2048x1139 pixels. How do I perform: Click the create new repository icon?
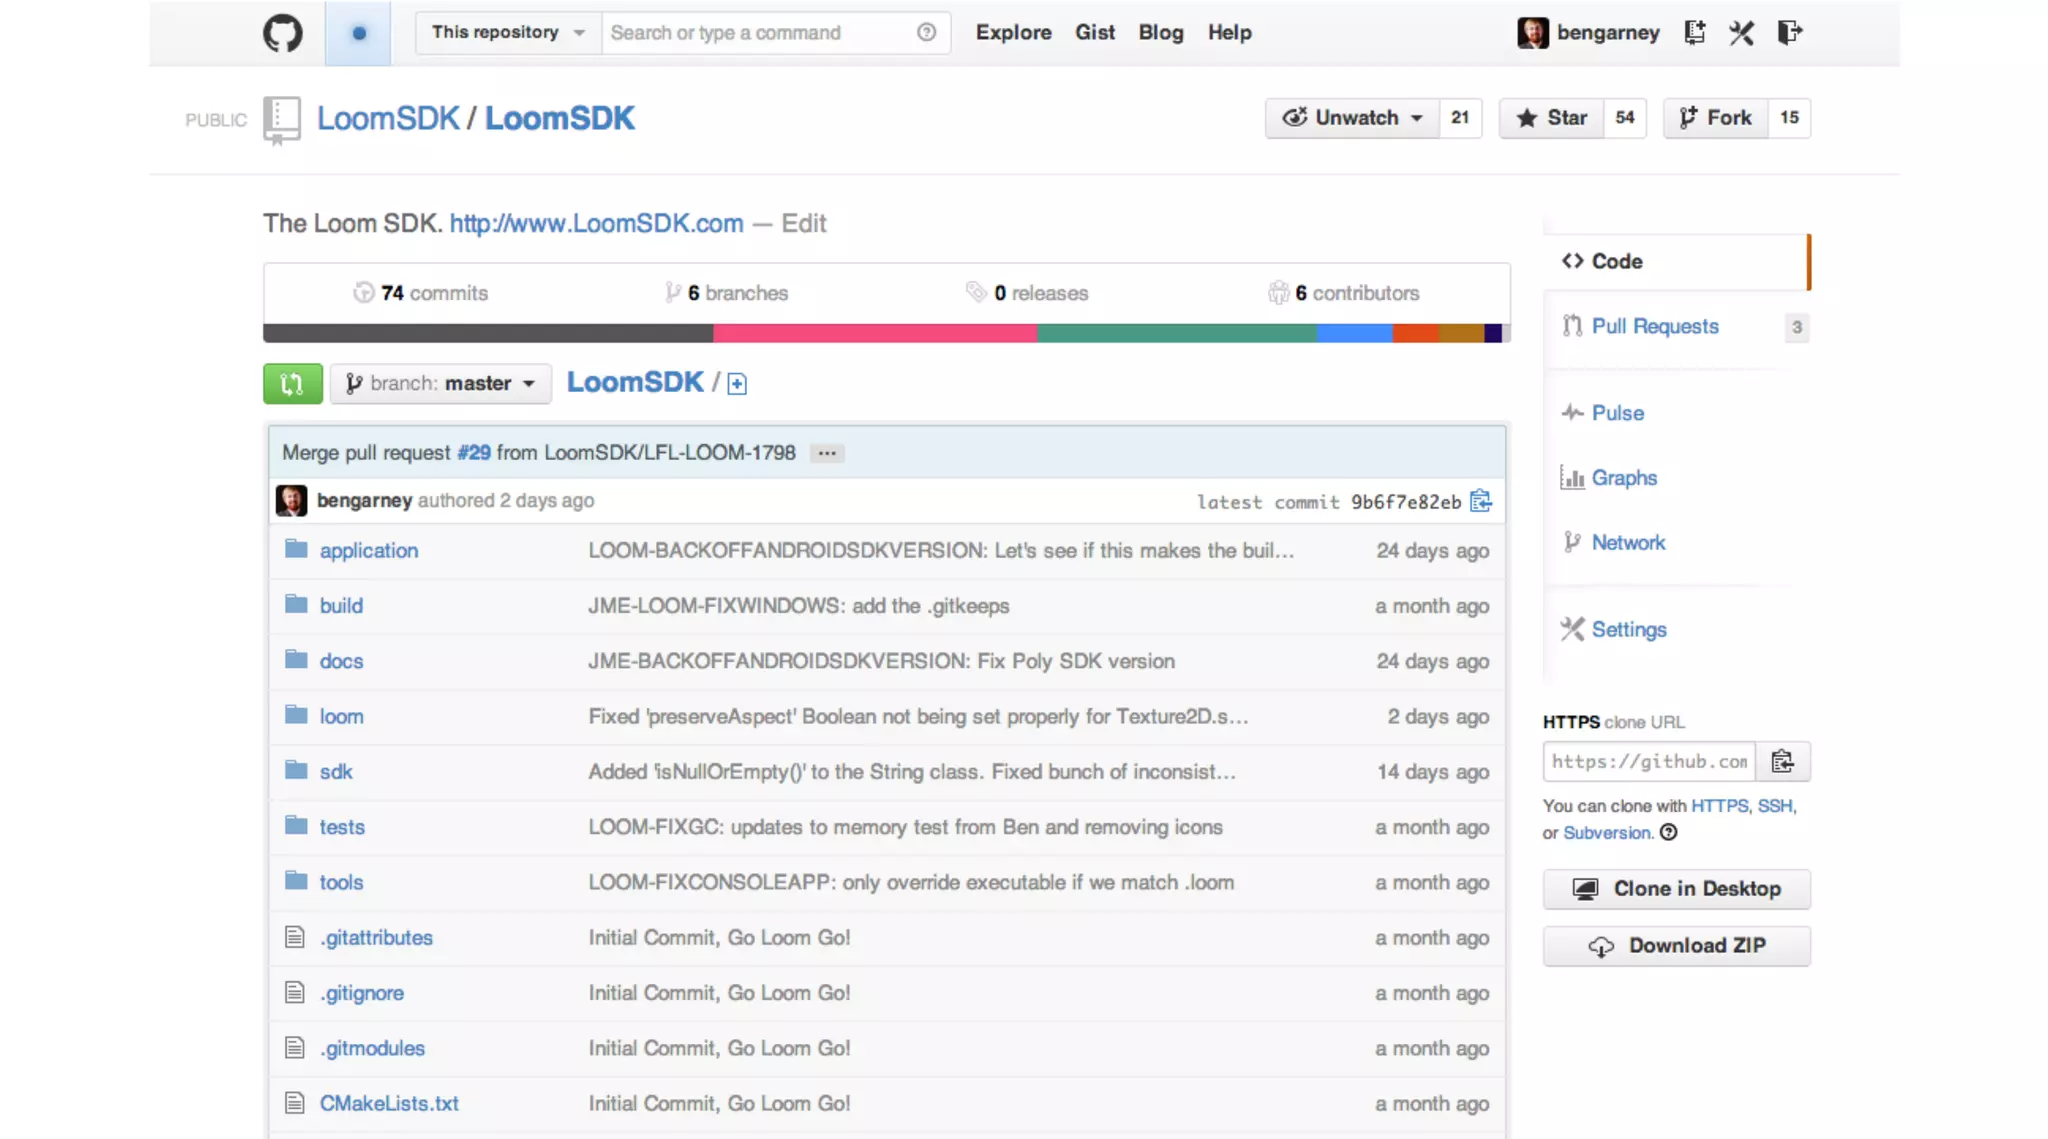(x=1694, y=32)
